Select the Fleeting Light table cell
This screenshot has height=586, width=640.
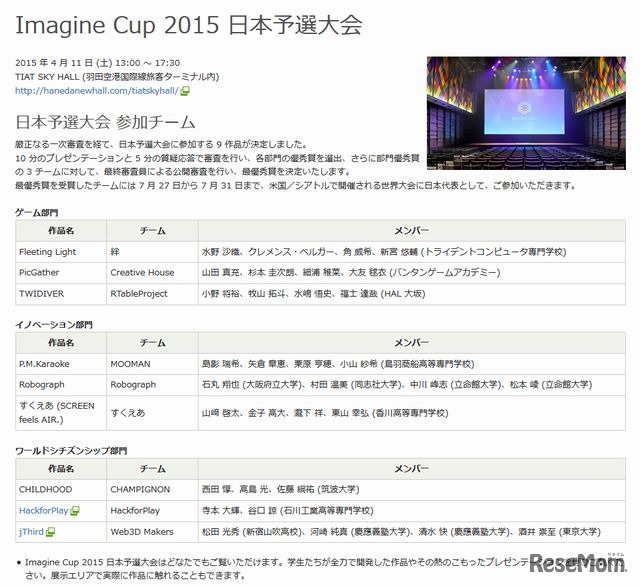pos(61,252)
